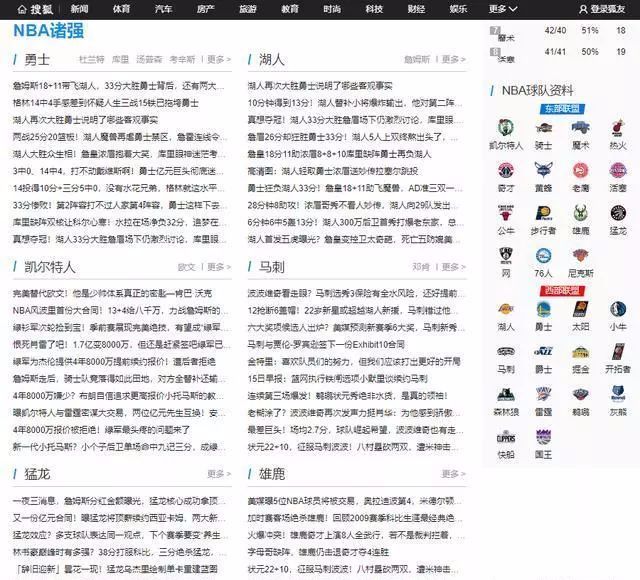Open the Clippers (快船) team logo

[505, 437]
